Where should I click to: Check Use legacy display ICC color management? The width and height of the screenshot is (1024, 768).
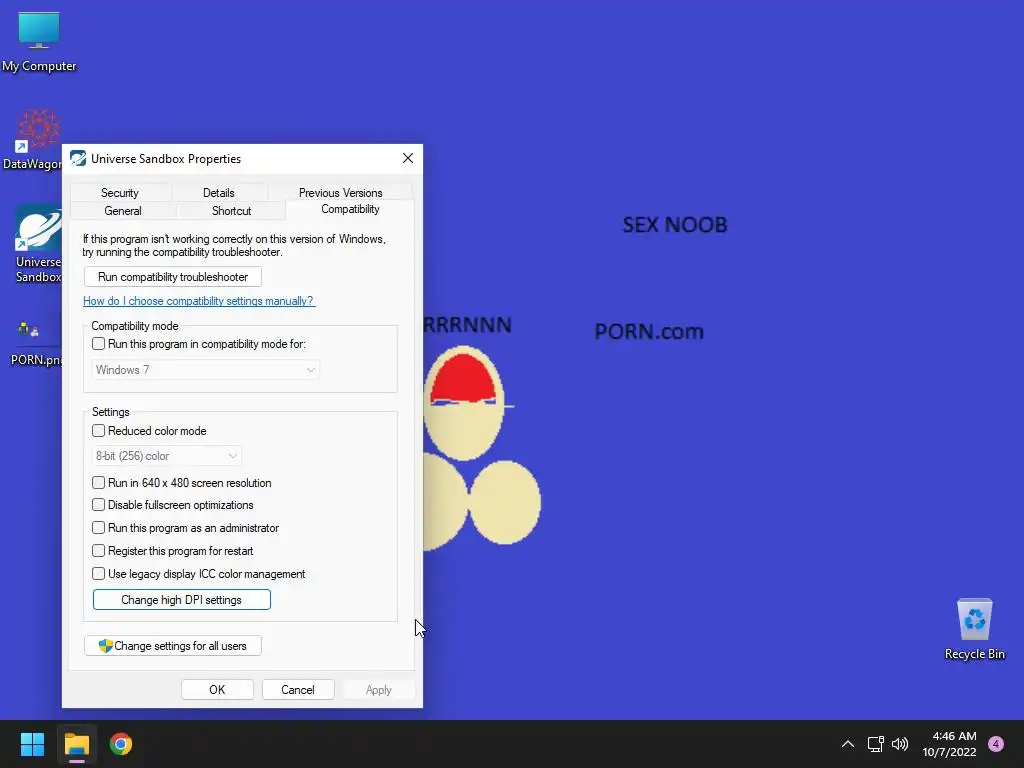tap(99, 573)
